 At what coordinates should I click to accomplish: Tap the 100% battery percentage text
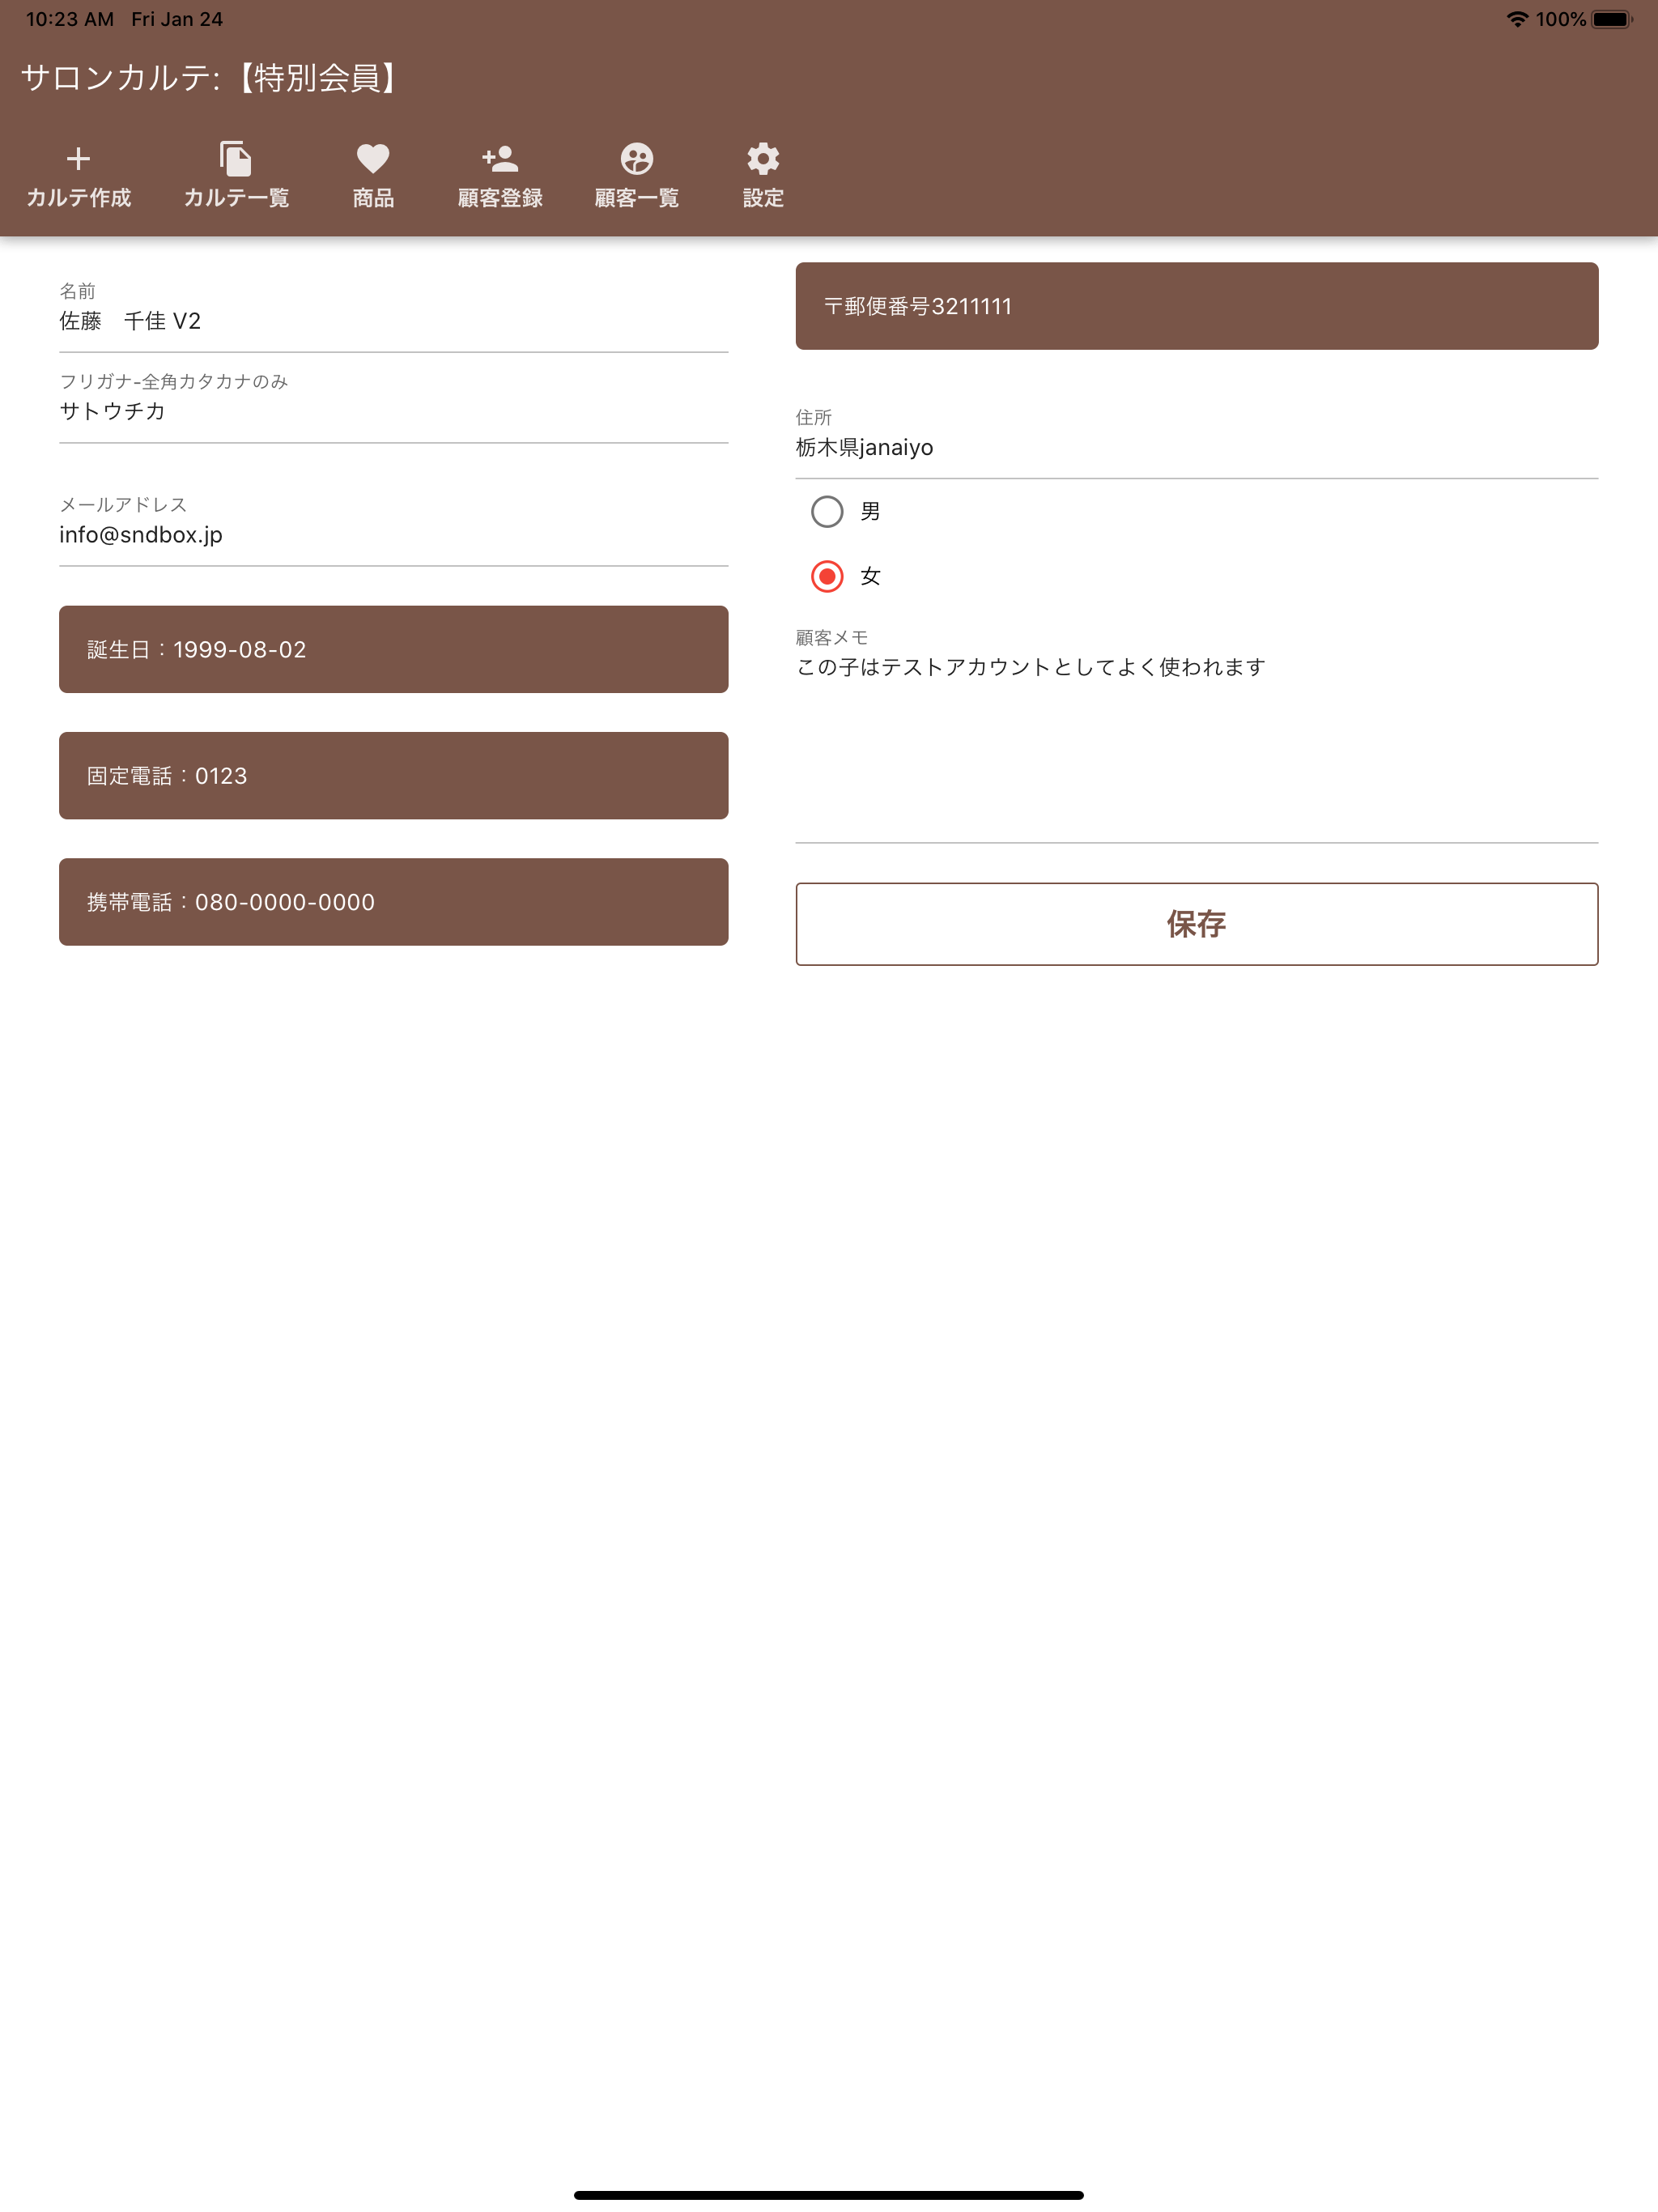tap(1560, 19)
